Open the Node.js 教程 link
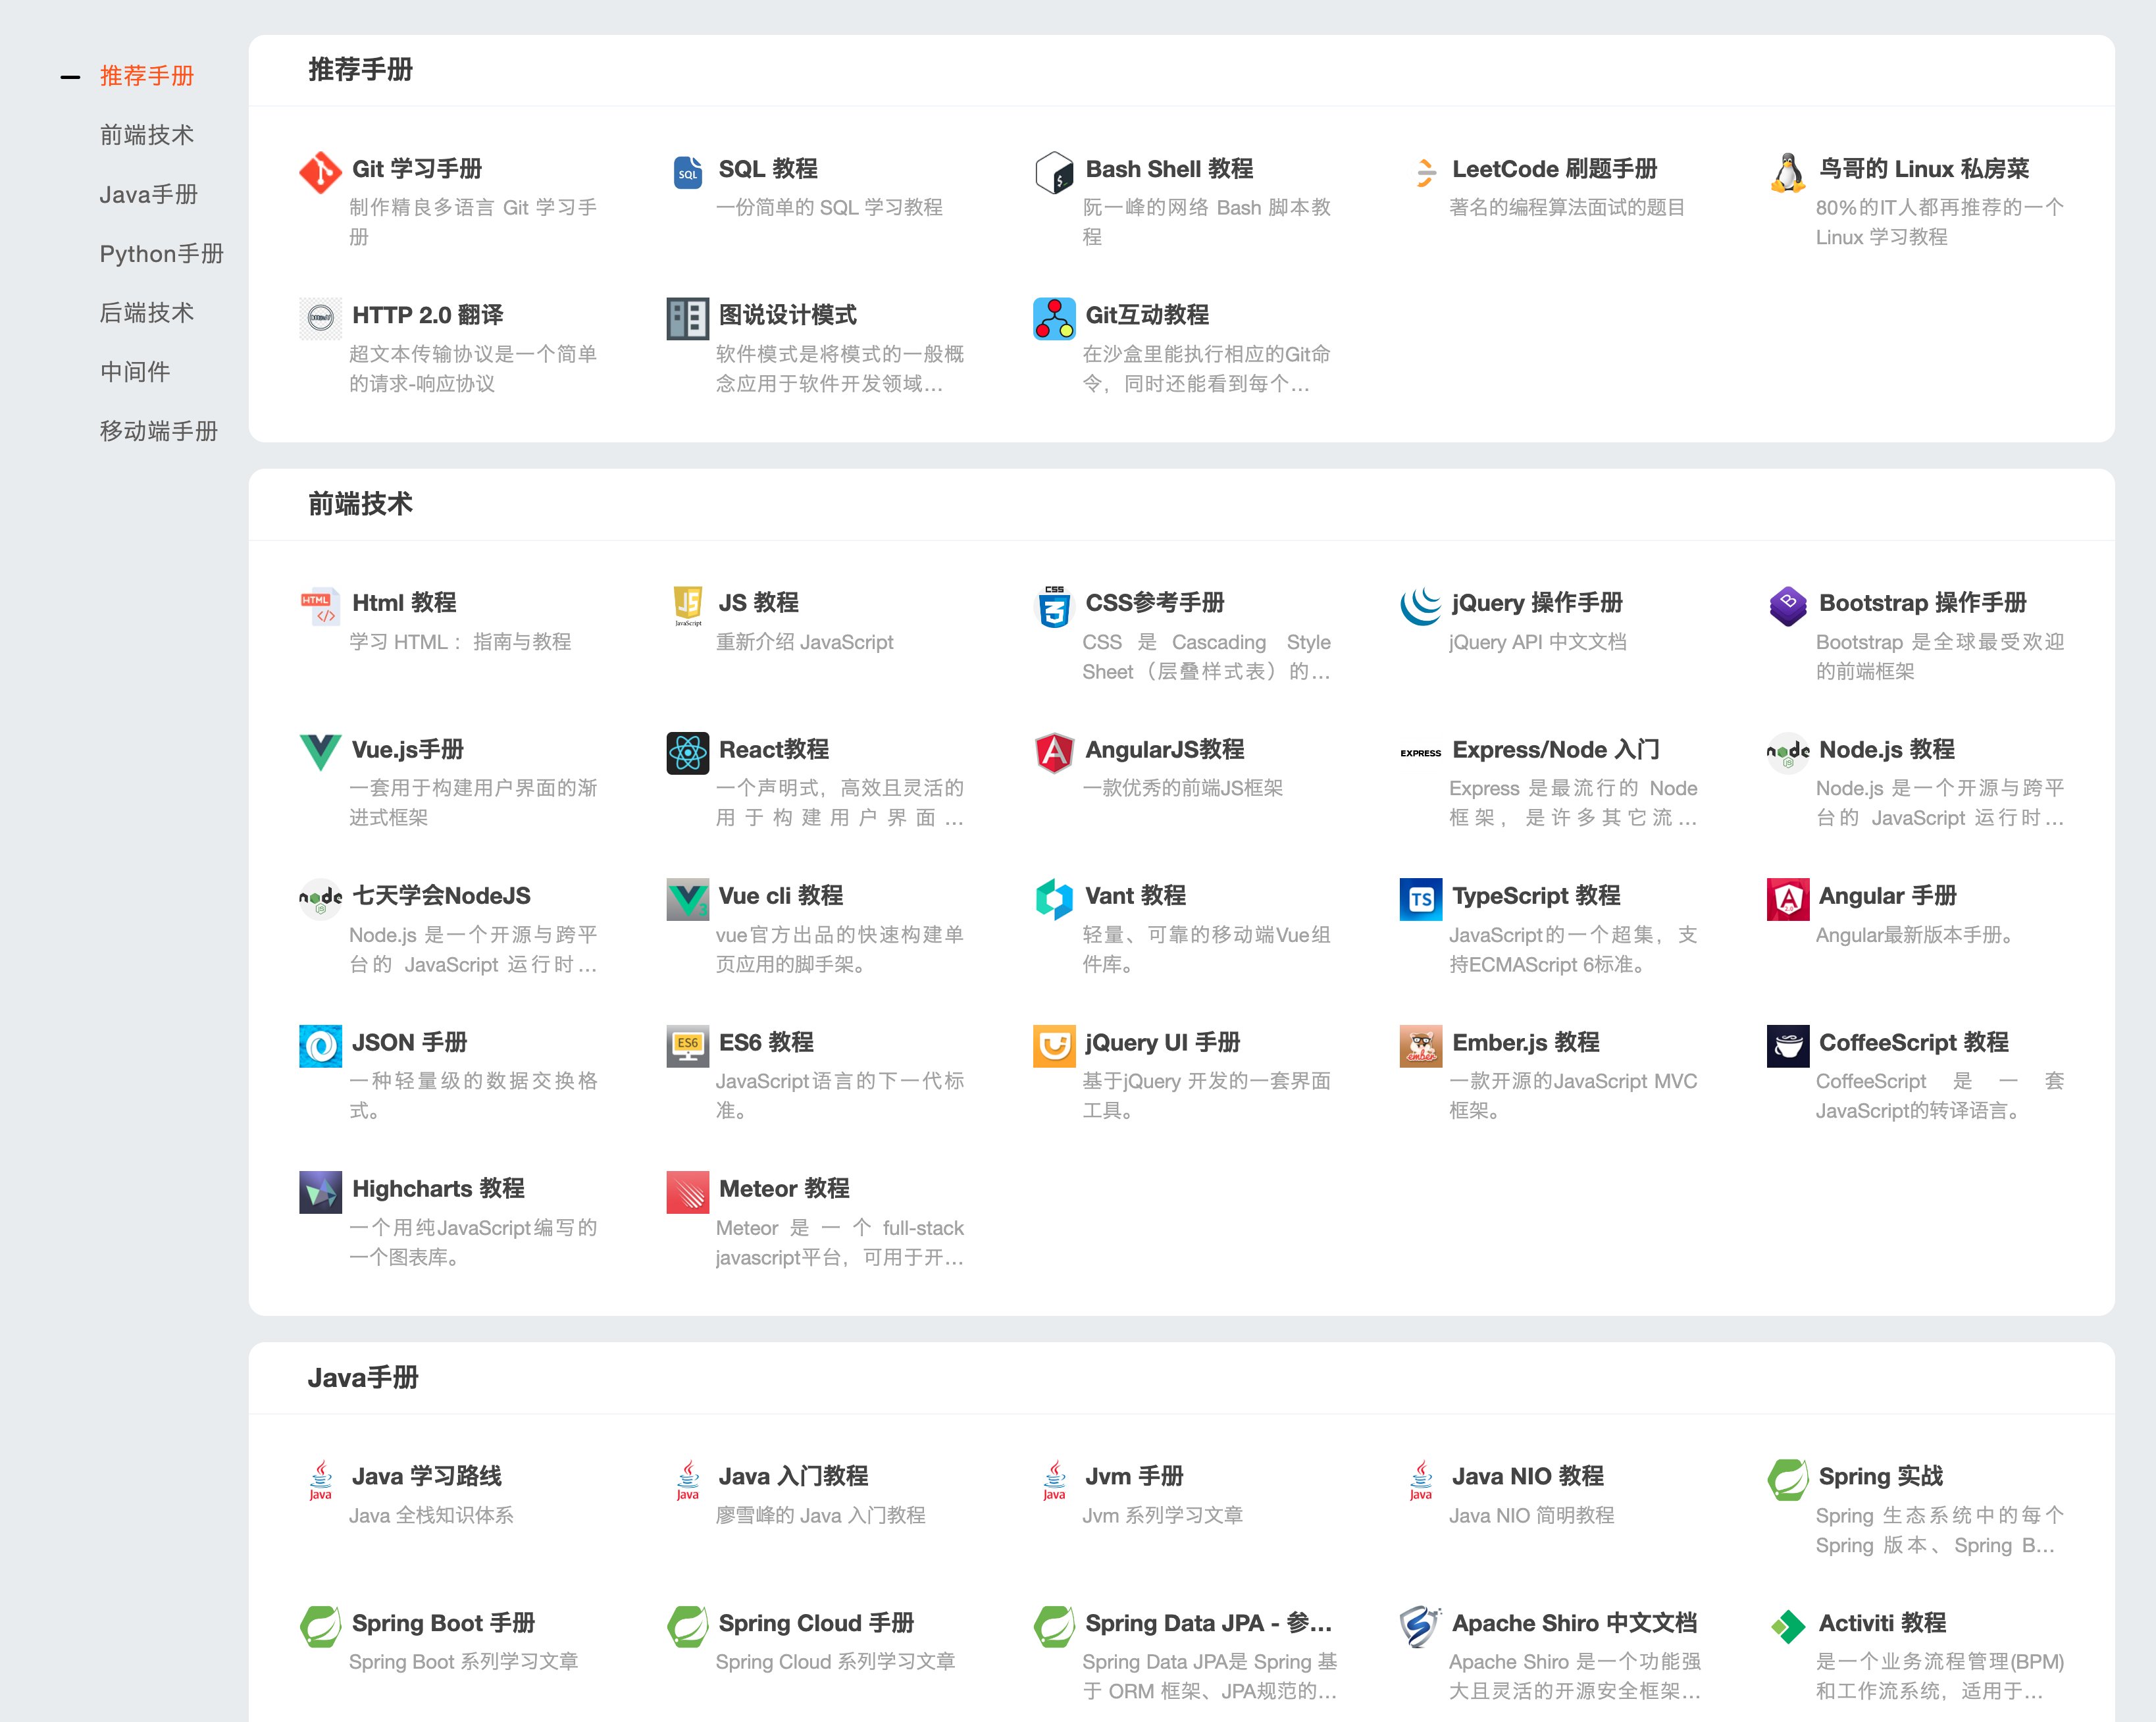 click(1887, 749)
